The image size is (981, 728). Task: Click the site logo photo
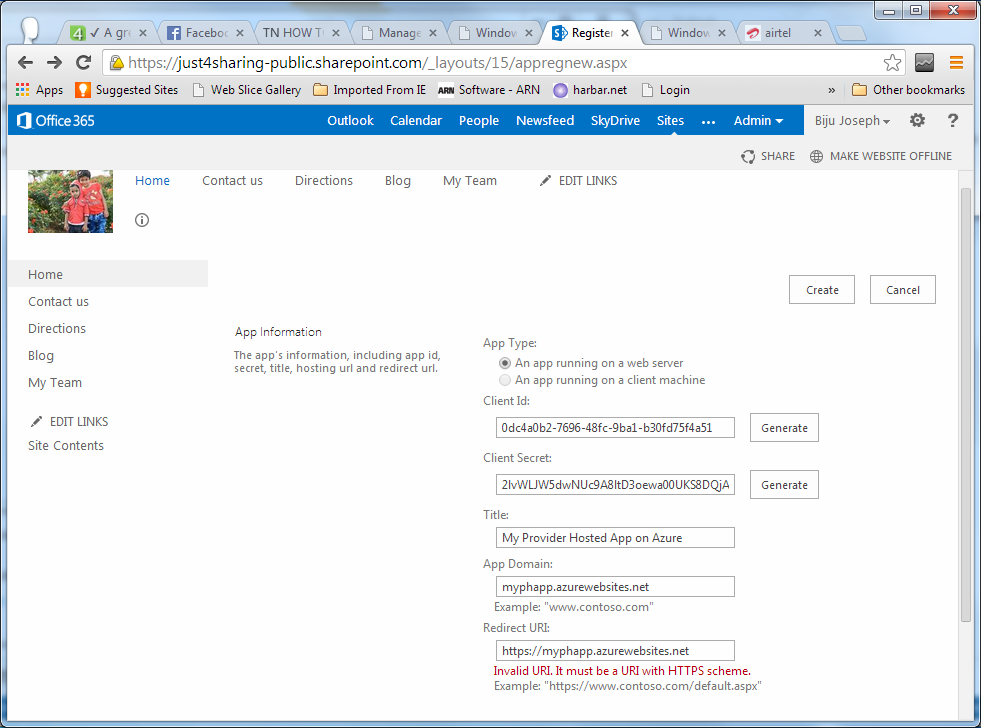pos(70,201)
